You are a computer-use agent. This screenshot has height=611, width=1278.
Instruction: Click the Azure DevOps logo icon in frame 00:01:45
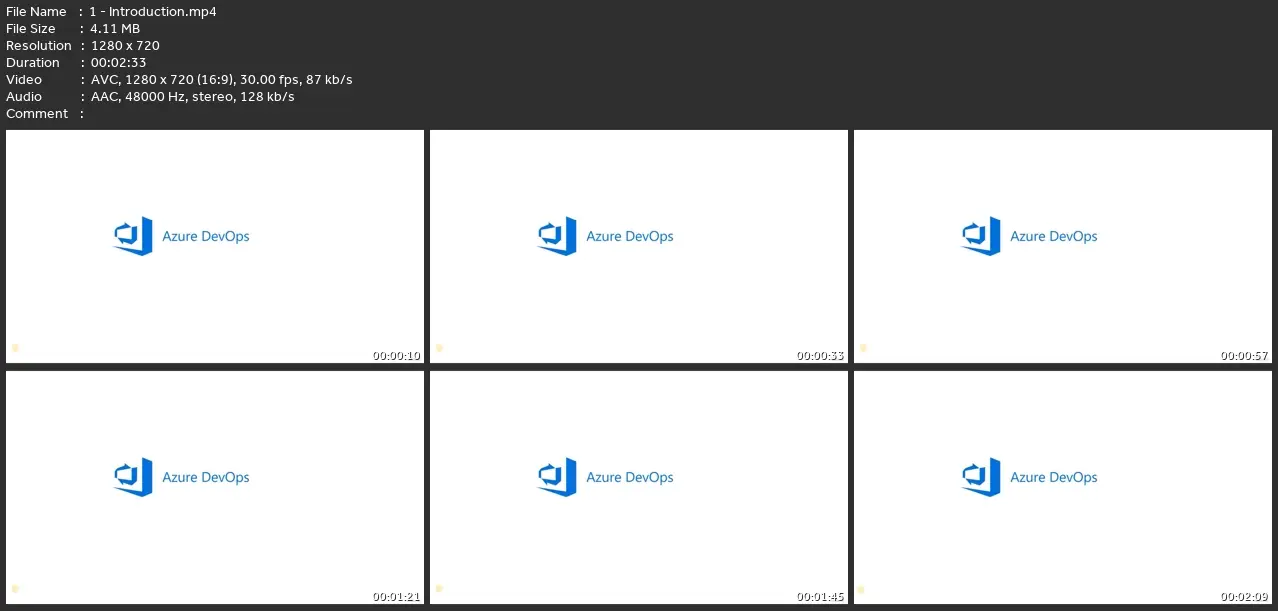click(x=557, y=477)
